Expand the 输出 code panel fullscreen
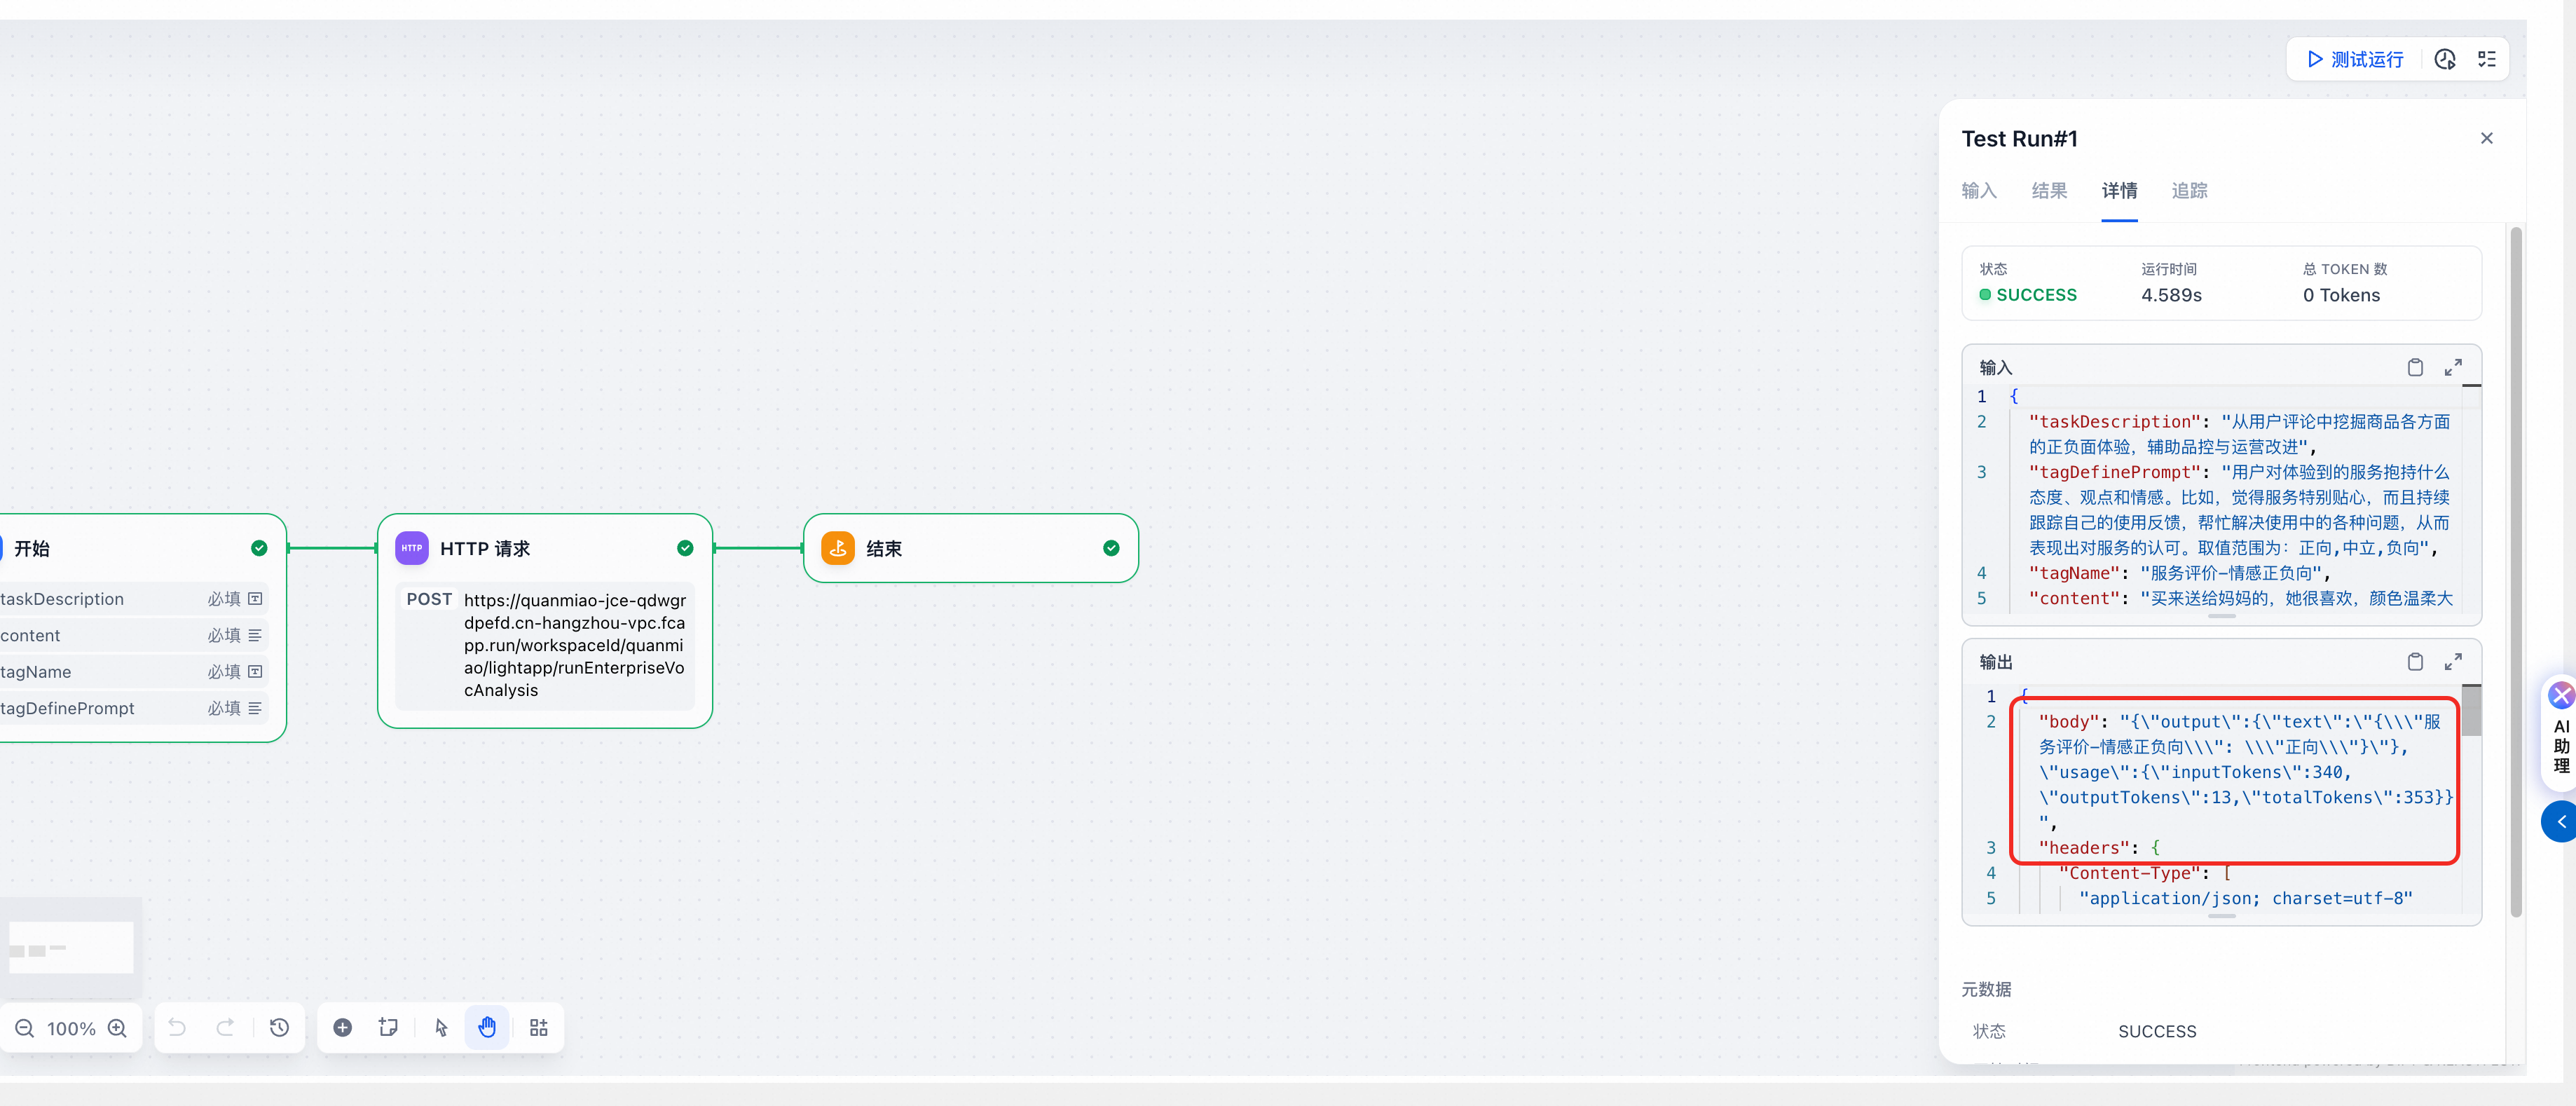This screenshot has width=2576, height=1106. pyautogui.click(x=2453, y=662)
